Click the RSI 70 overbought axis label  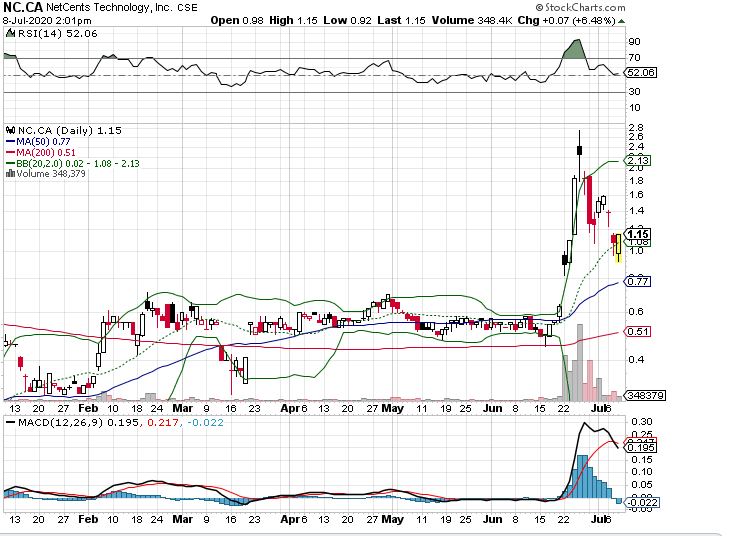point(634,58)
